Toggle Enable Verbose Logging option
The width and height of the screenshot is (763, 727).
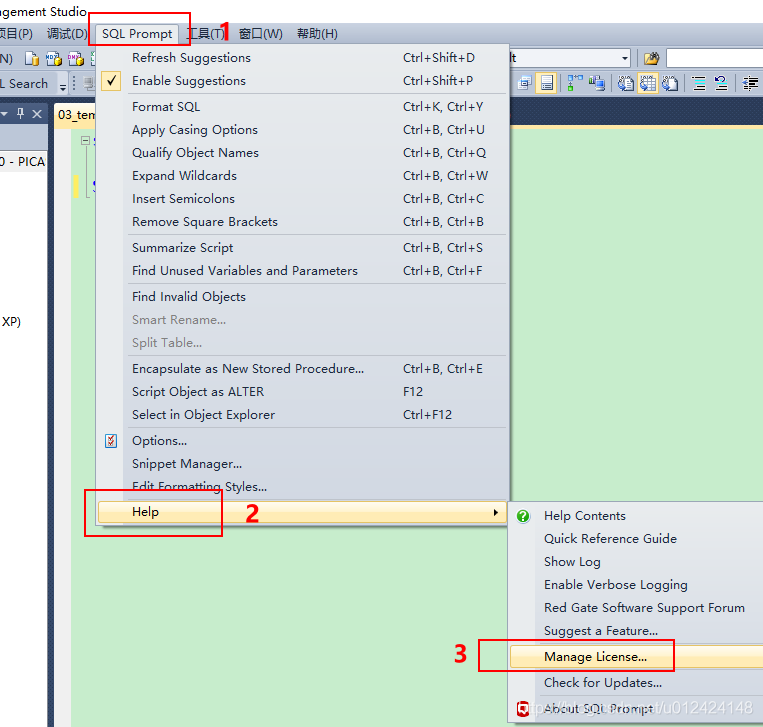click(615, 585)
